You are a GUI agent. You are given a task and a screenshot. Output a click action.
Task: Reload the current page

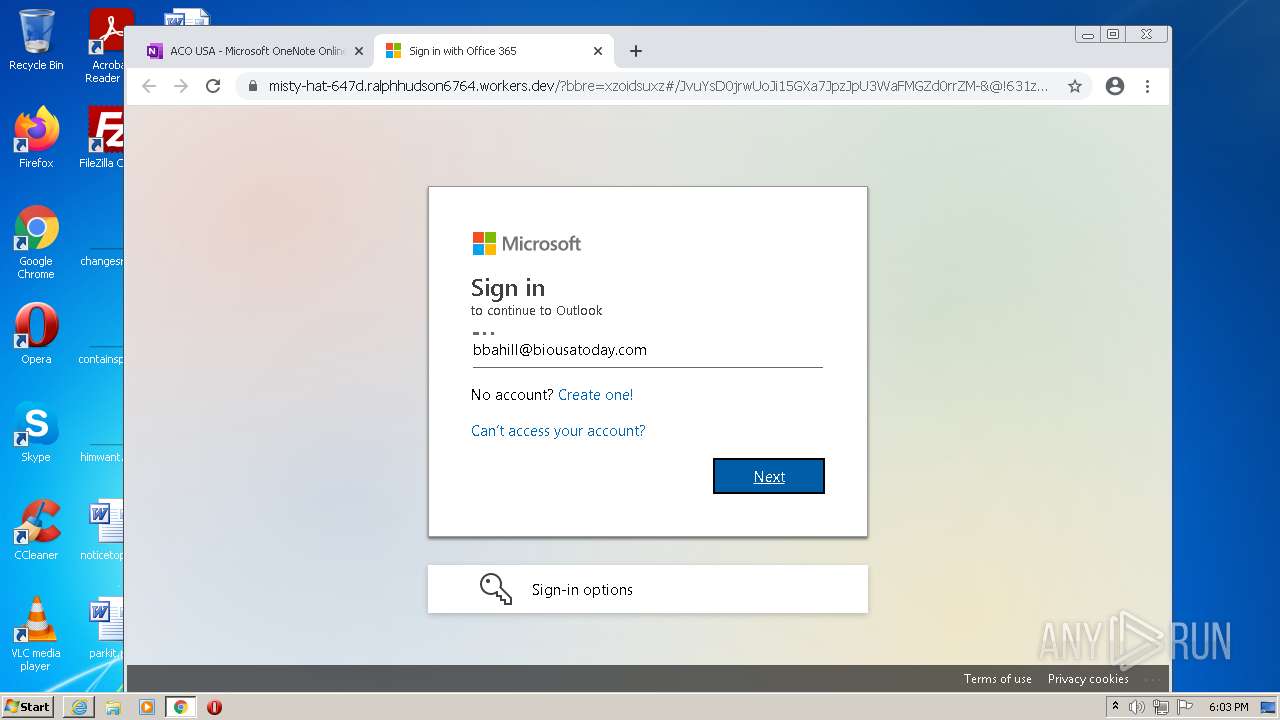[x=213, y=86]
